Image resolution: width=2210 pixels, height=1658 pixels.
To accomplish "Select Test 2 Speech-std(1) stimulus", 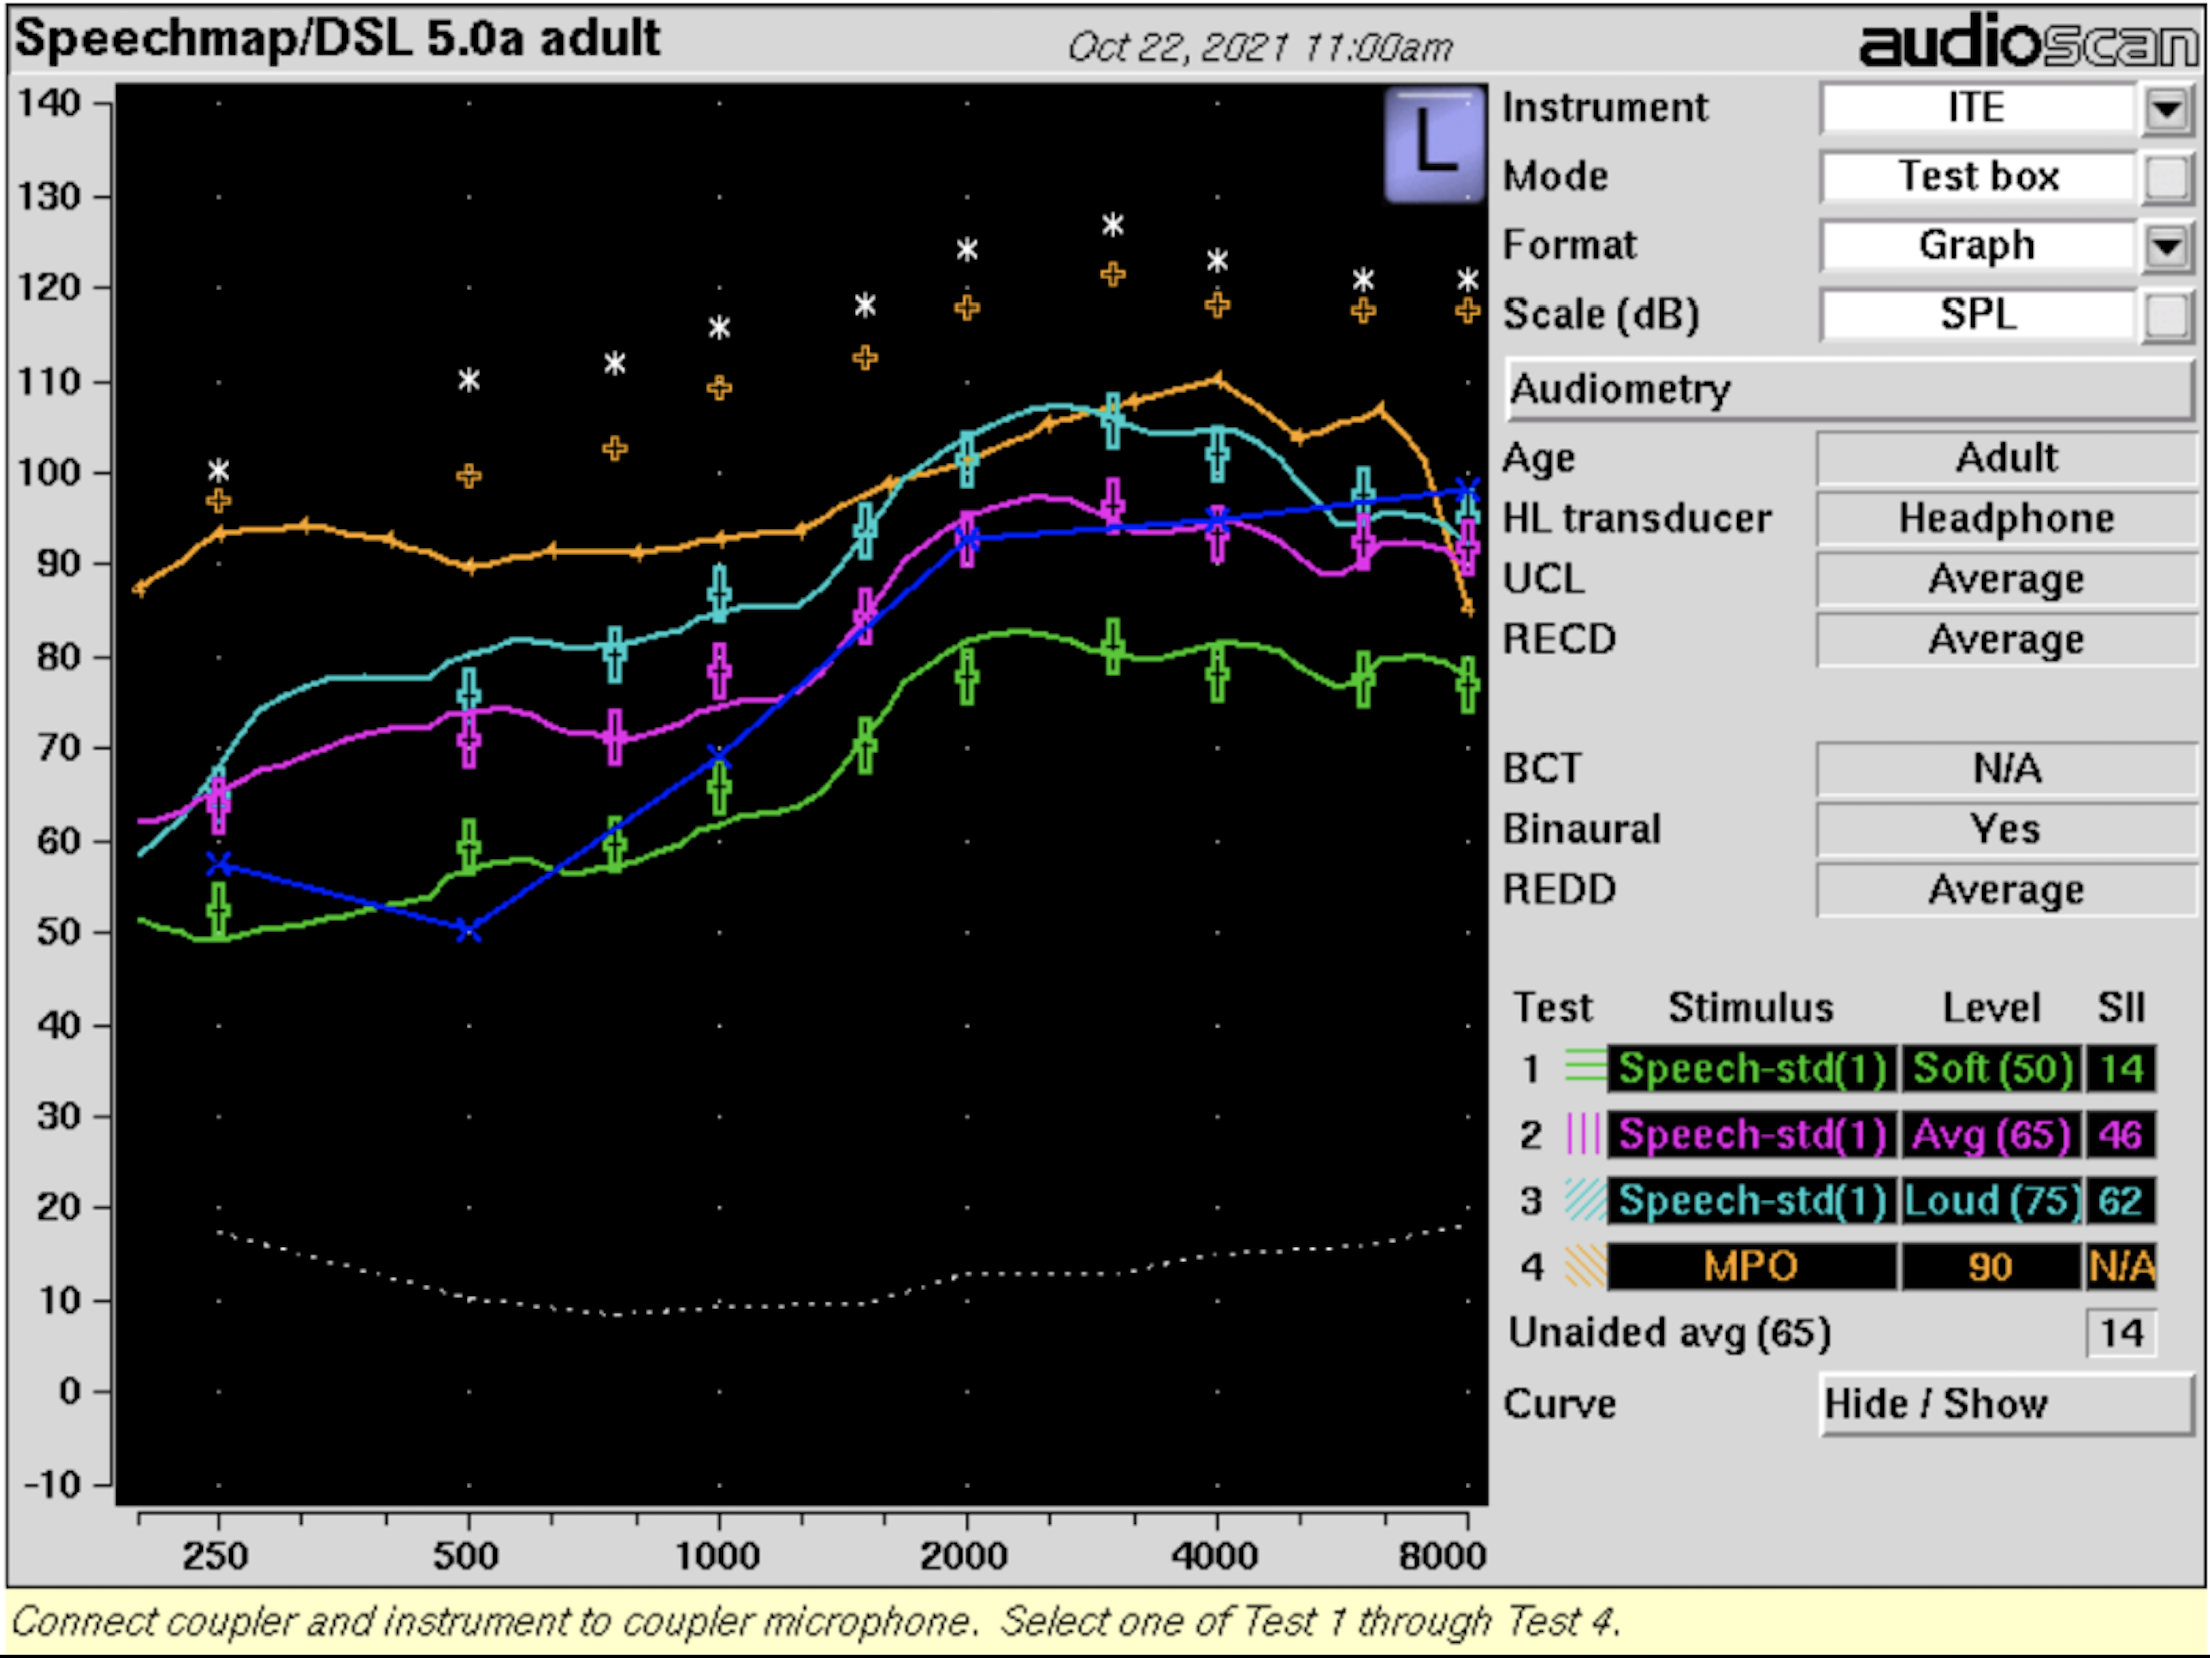I will coord(1752,1135).
